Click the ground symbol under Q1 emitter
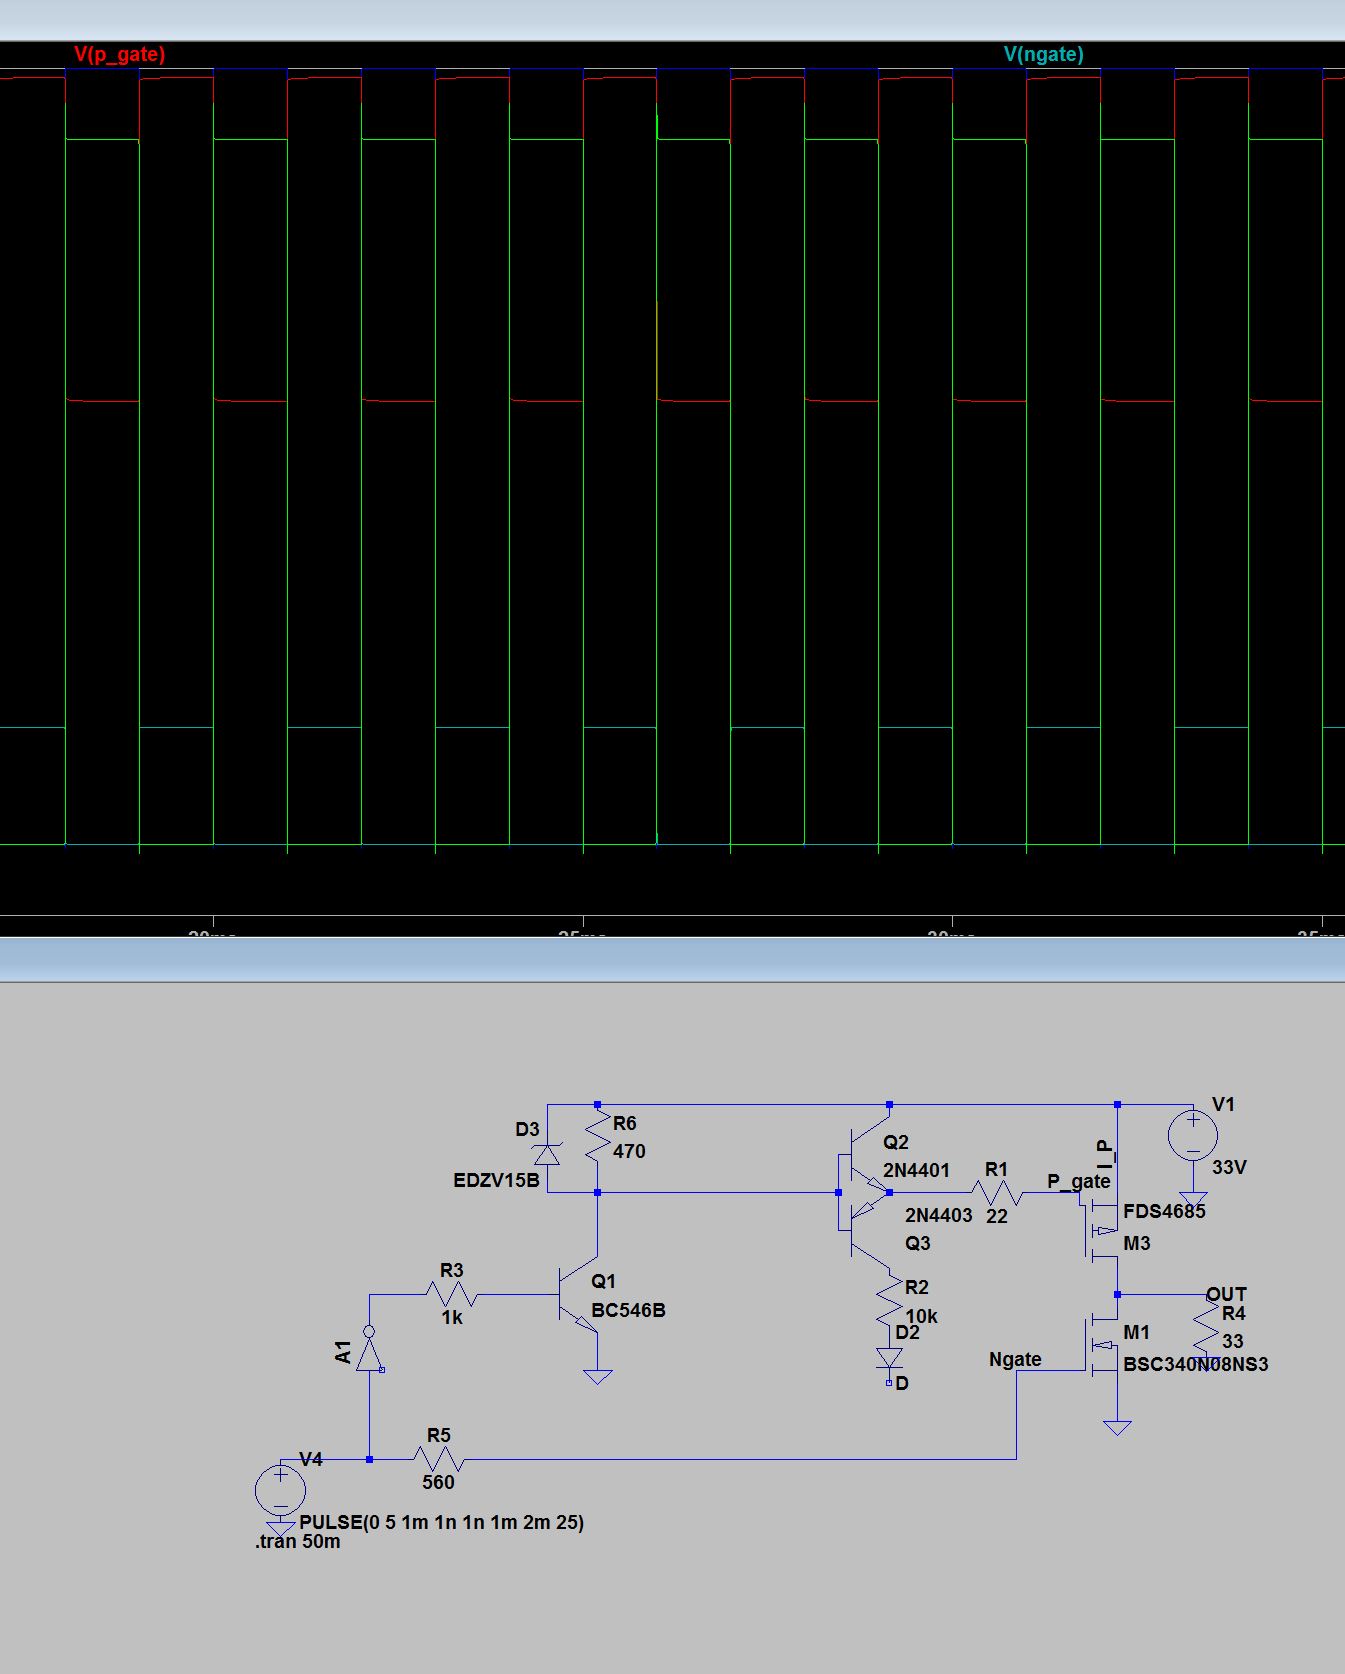This screenshot has height=1674, width=1345. [x=598, y=1377]
